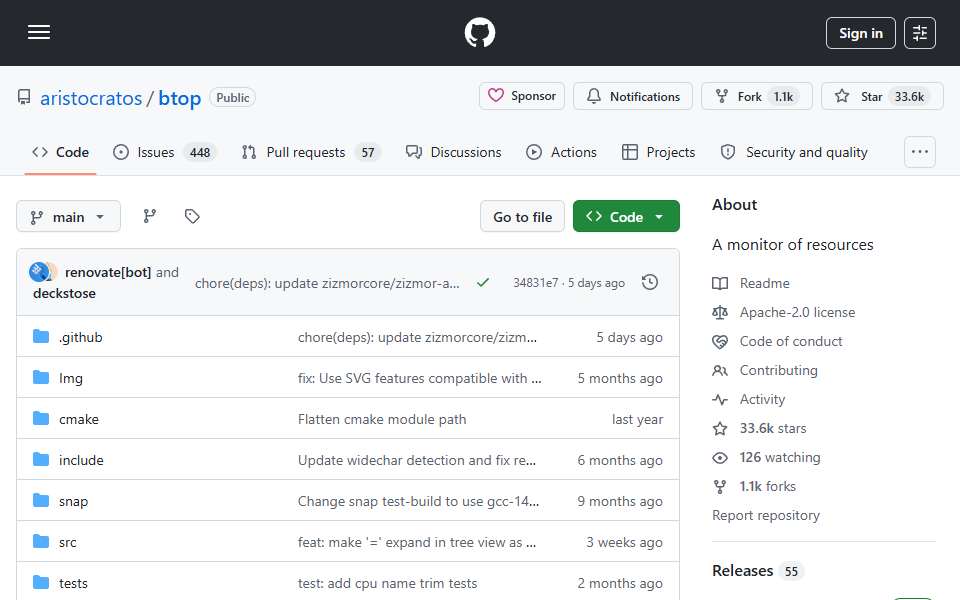Image resolution: width=960 pixels, height=600 pixels.
Task: View commit history clock icon
Action: coord(650,282)
